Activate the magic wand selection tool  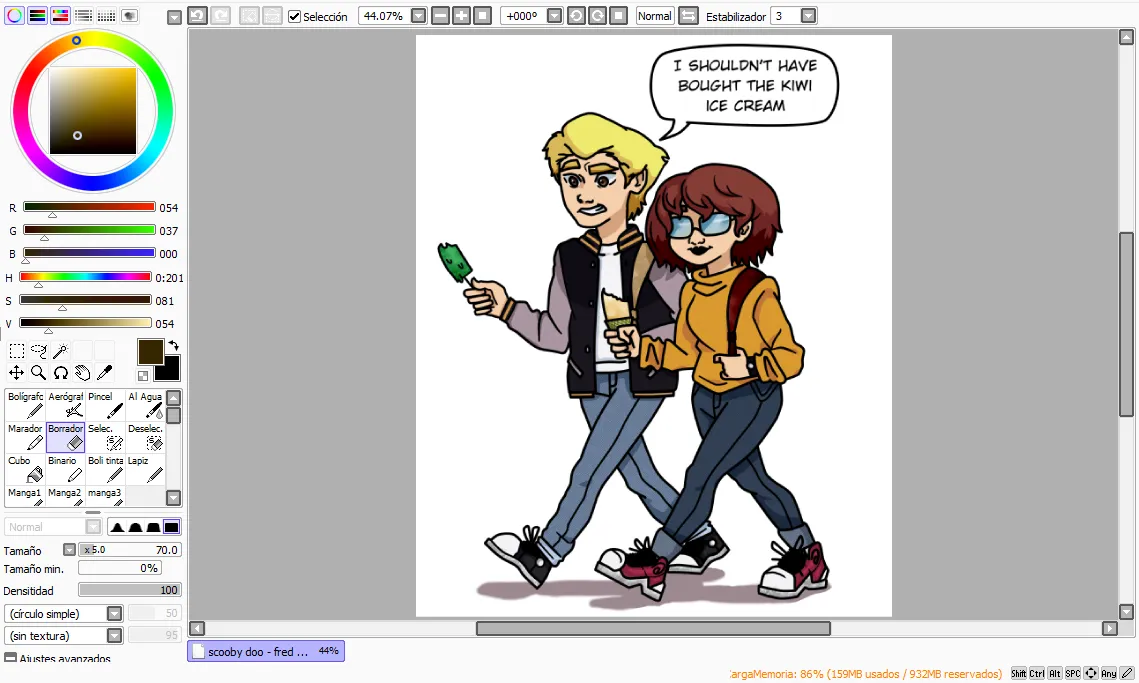(x=60, y=352)
